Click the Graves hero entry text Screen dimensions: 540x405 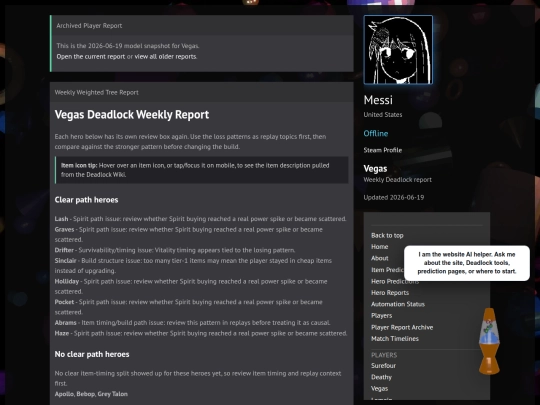tap(189, 235)
